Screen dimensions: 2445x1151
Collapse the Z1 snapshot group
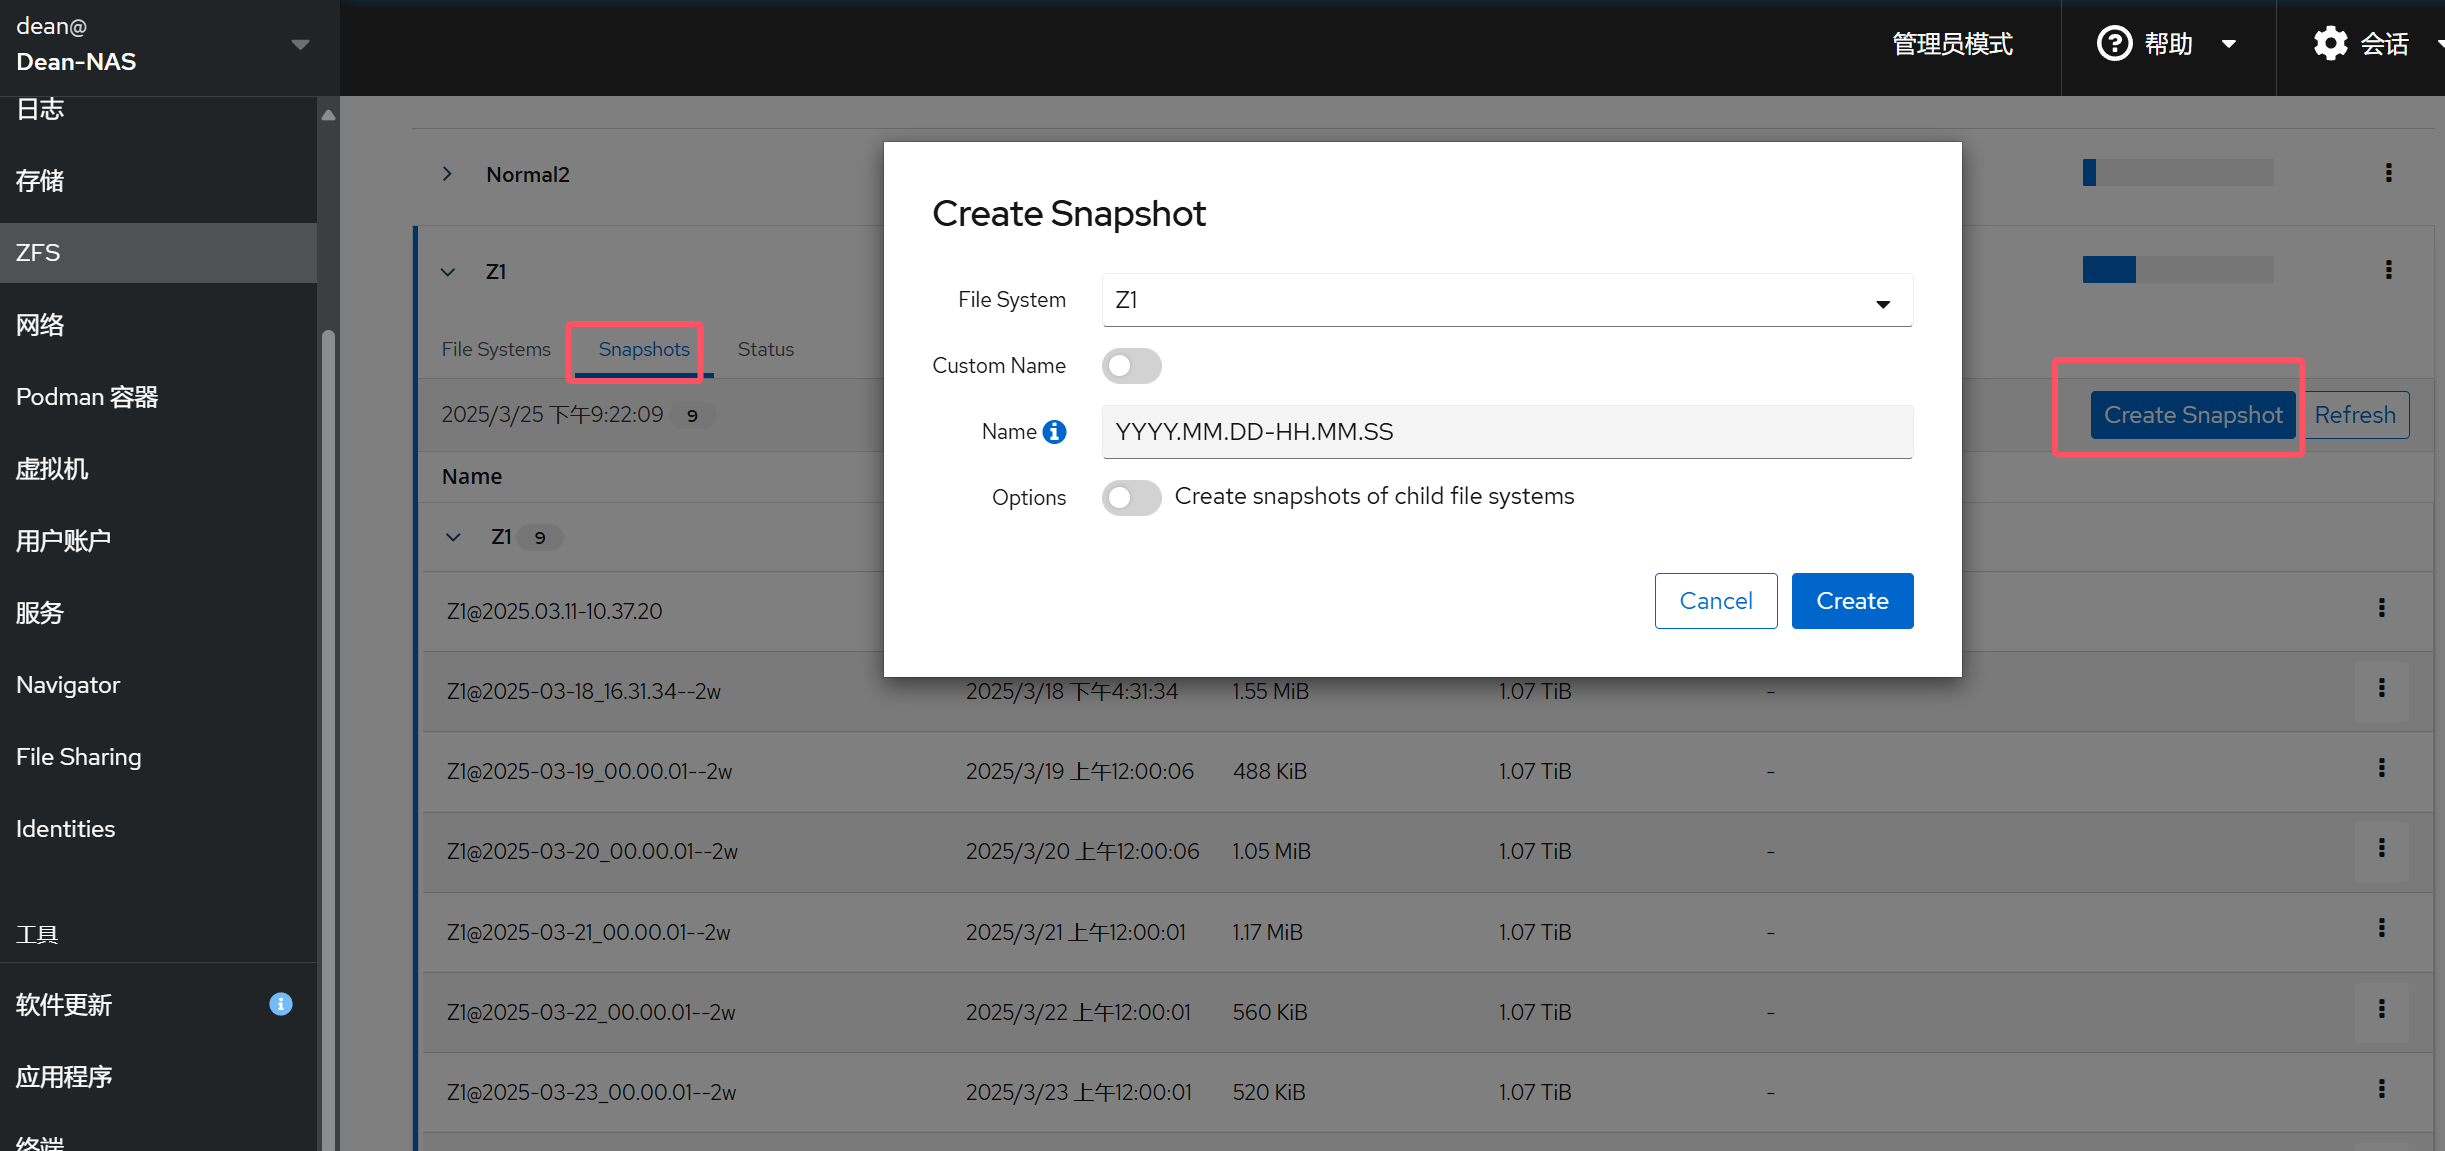pyautogui.click(x=453, y=538)
